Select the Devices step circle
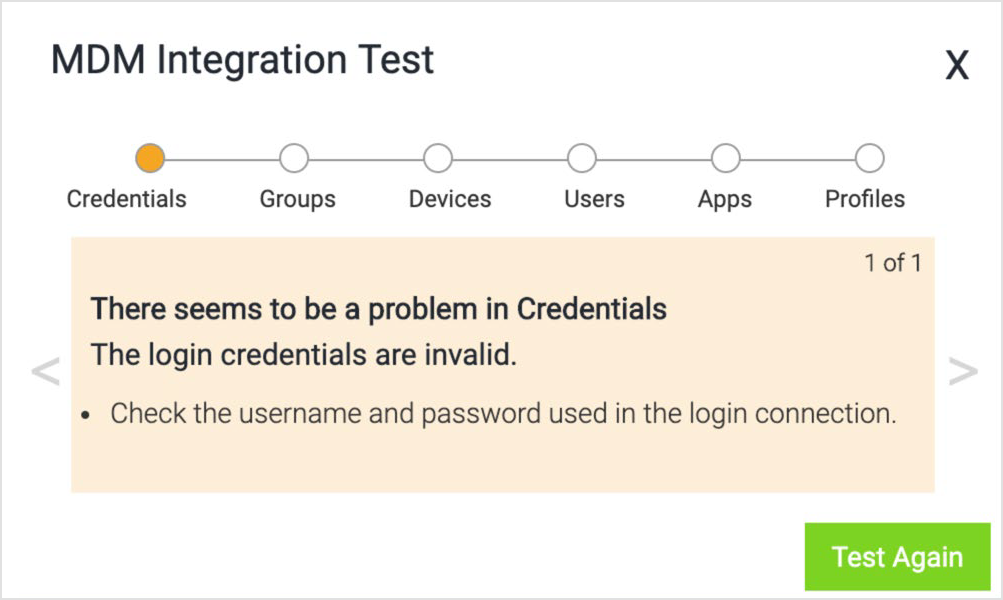The height and width of the screenshot is (600, 1003). click(x=438, y=156)
